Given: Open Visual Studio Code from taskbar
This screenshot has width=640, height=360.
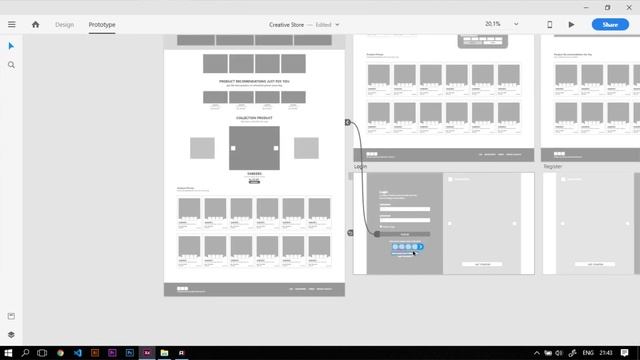Looking at the screenshot, I should tap(78, 353).
